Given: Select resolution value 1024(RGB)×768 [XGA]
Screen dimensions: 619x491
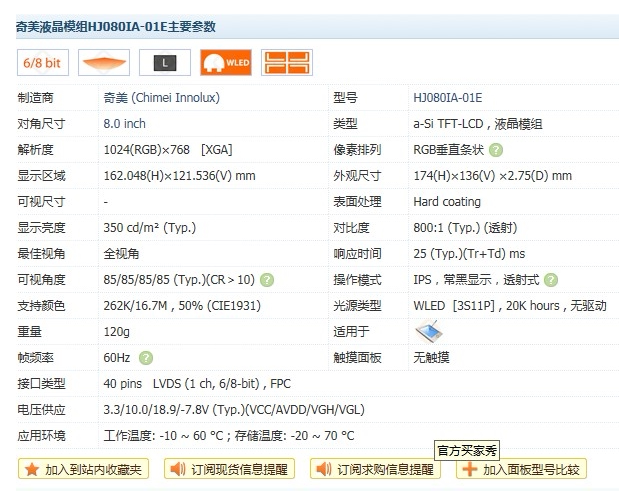Looking at the screenshot, I should (168, 150).
